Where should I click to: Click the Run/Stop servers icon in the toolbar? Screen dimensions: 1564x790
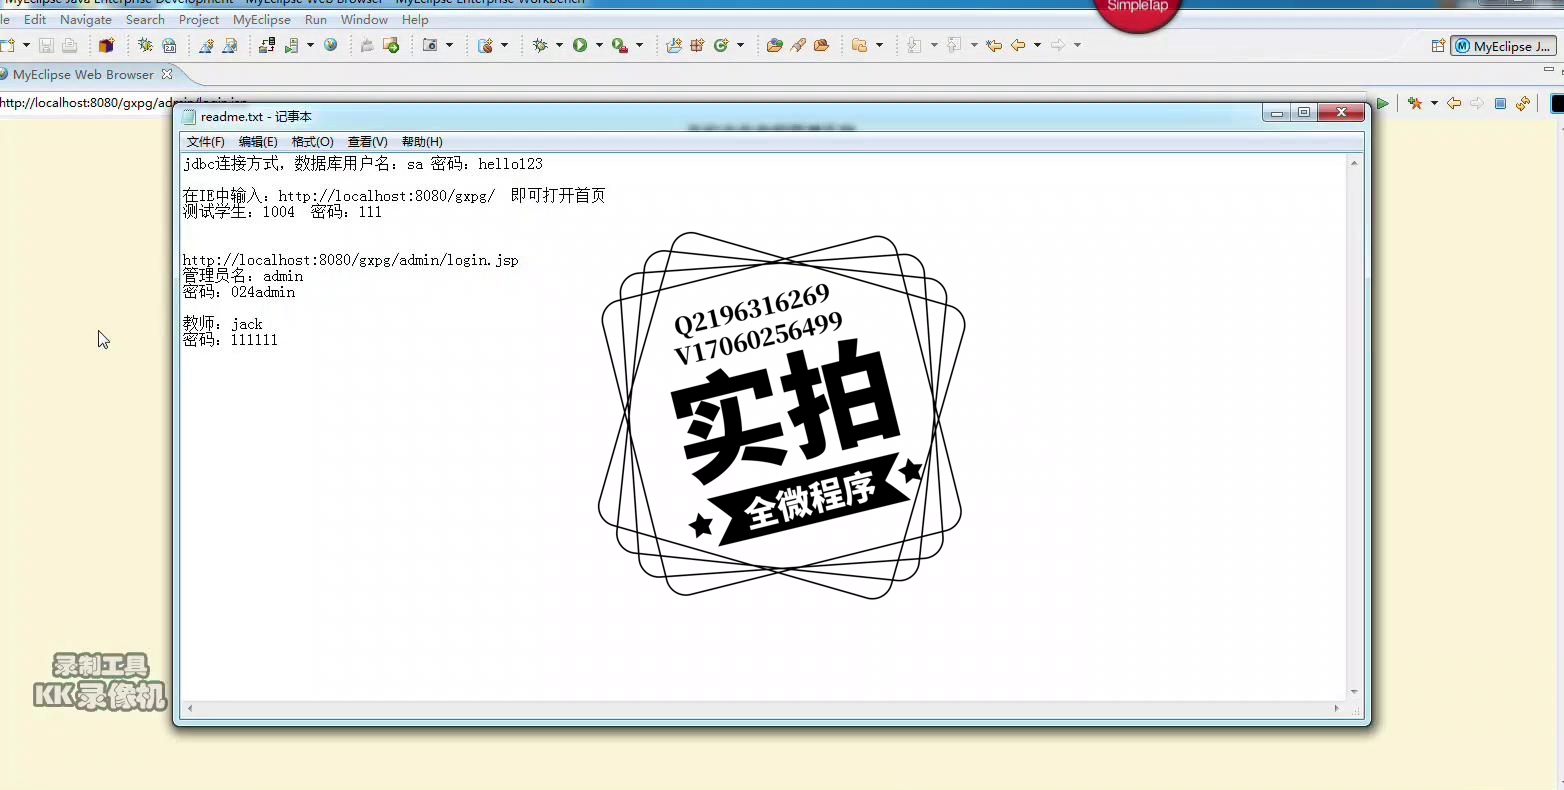(291, 45)
